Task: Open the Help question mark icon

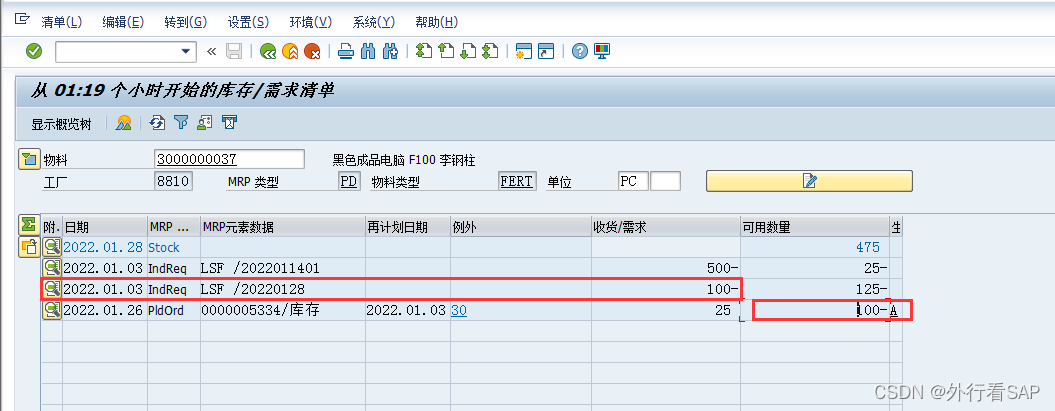Action: click(x=579, y=51)
